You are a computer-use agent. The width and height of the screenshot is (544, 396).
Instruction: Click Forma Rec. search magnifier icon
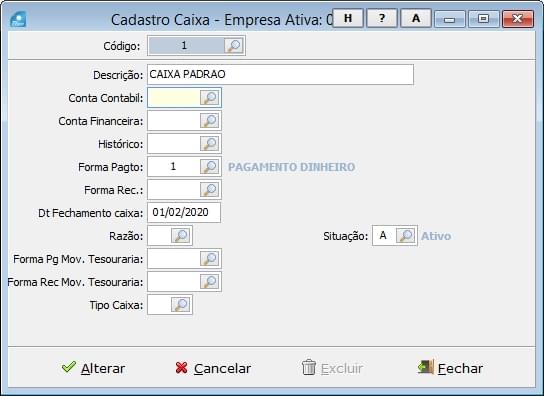coord(210,189)
